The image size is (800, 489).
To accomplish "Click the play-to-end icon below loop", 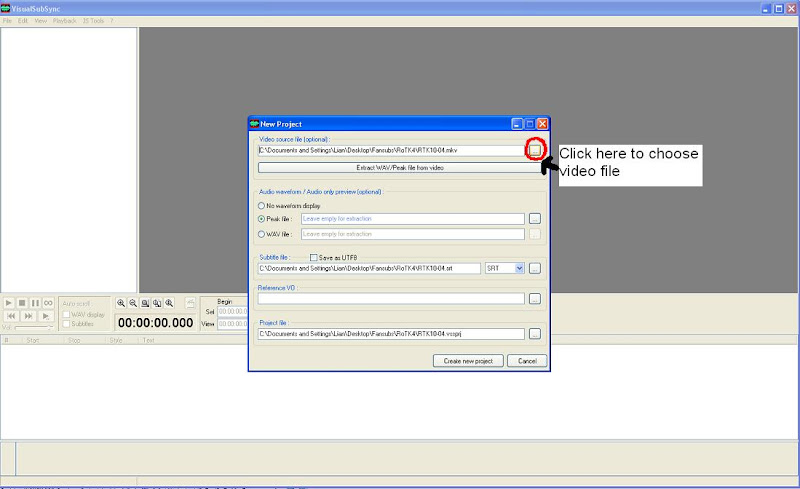I will click(x=45, y=316).
